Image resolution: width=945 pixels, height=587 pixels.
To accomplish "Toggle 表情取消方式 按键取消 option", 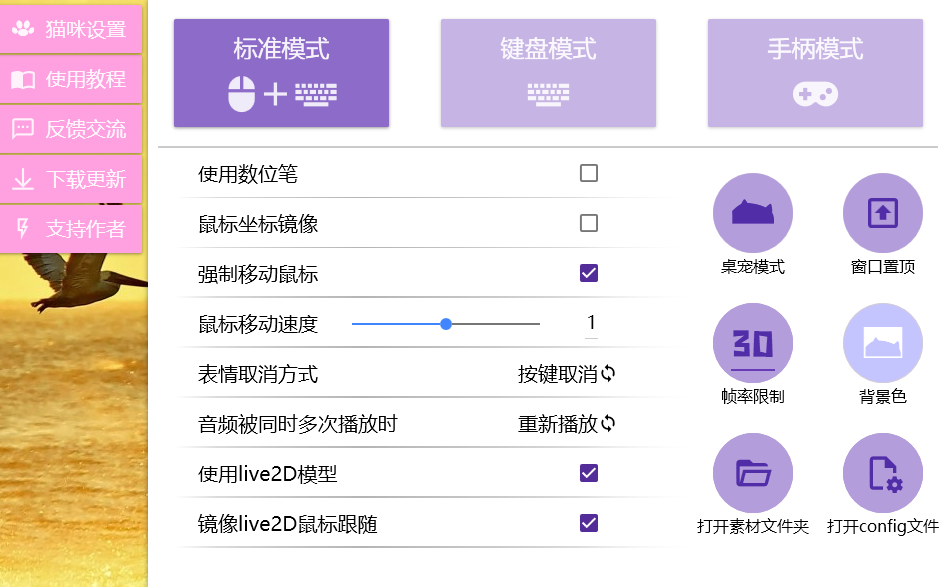I will [567, 374].
